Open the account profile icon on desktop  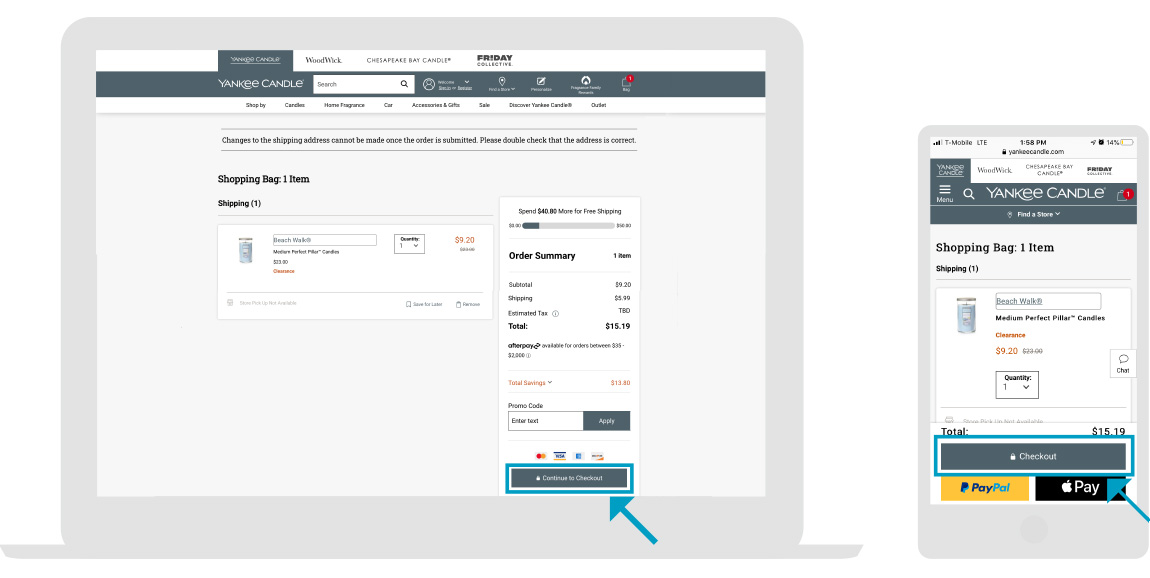429,84
